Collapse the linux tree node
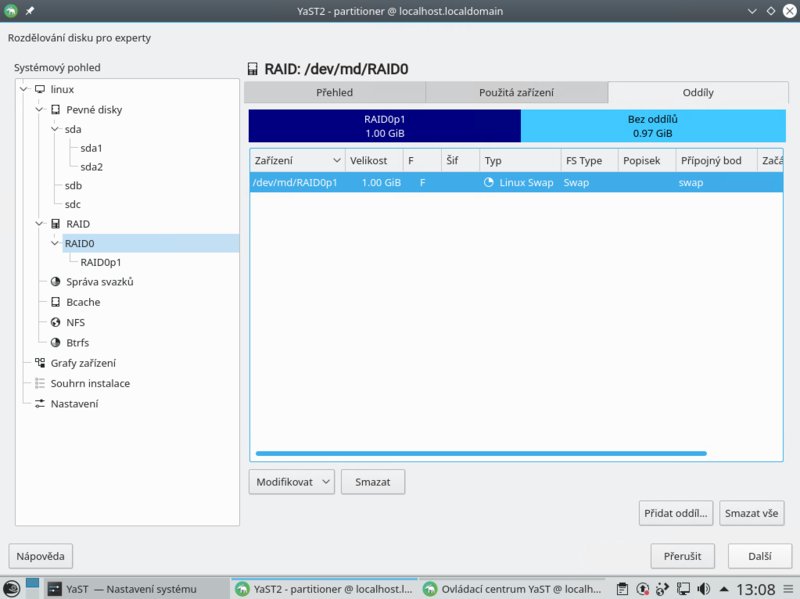The height and width of the screenshot is (599, 800). click(x=23, y=89)
